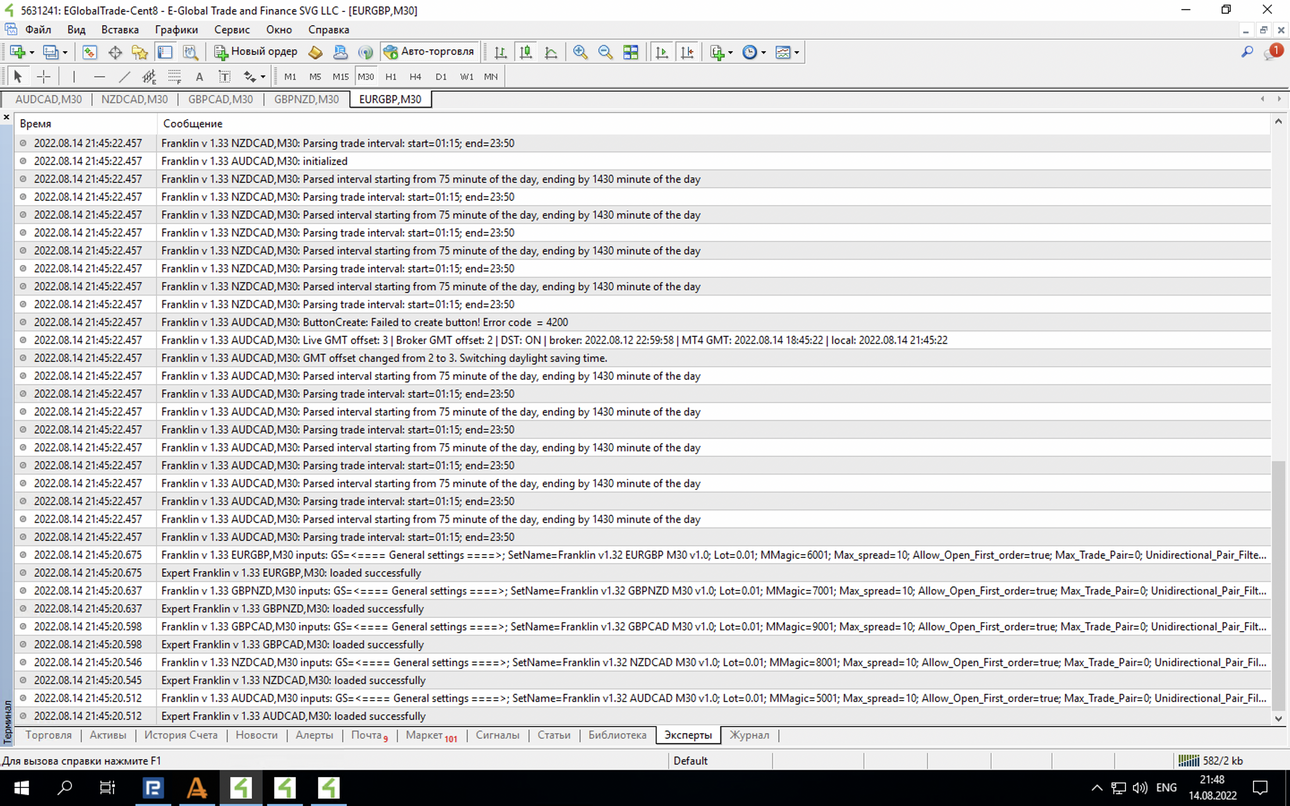Open the indicators list dropdown
This screenshot has width=1290, height=806.
click(721, 52)
